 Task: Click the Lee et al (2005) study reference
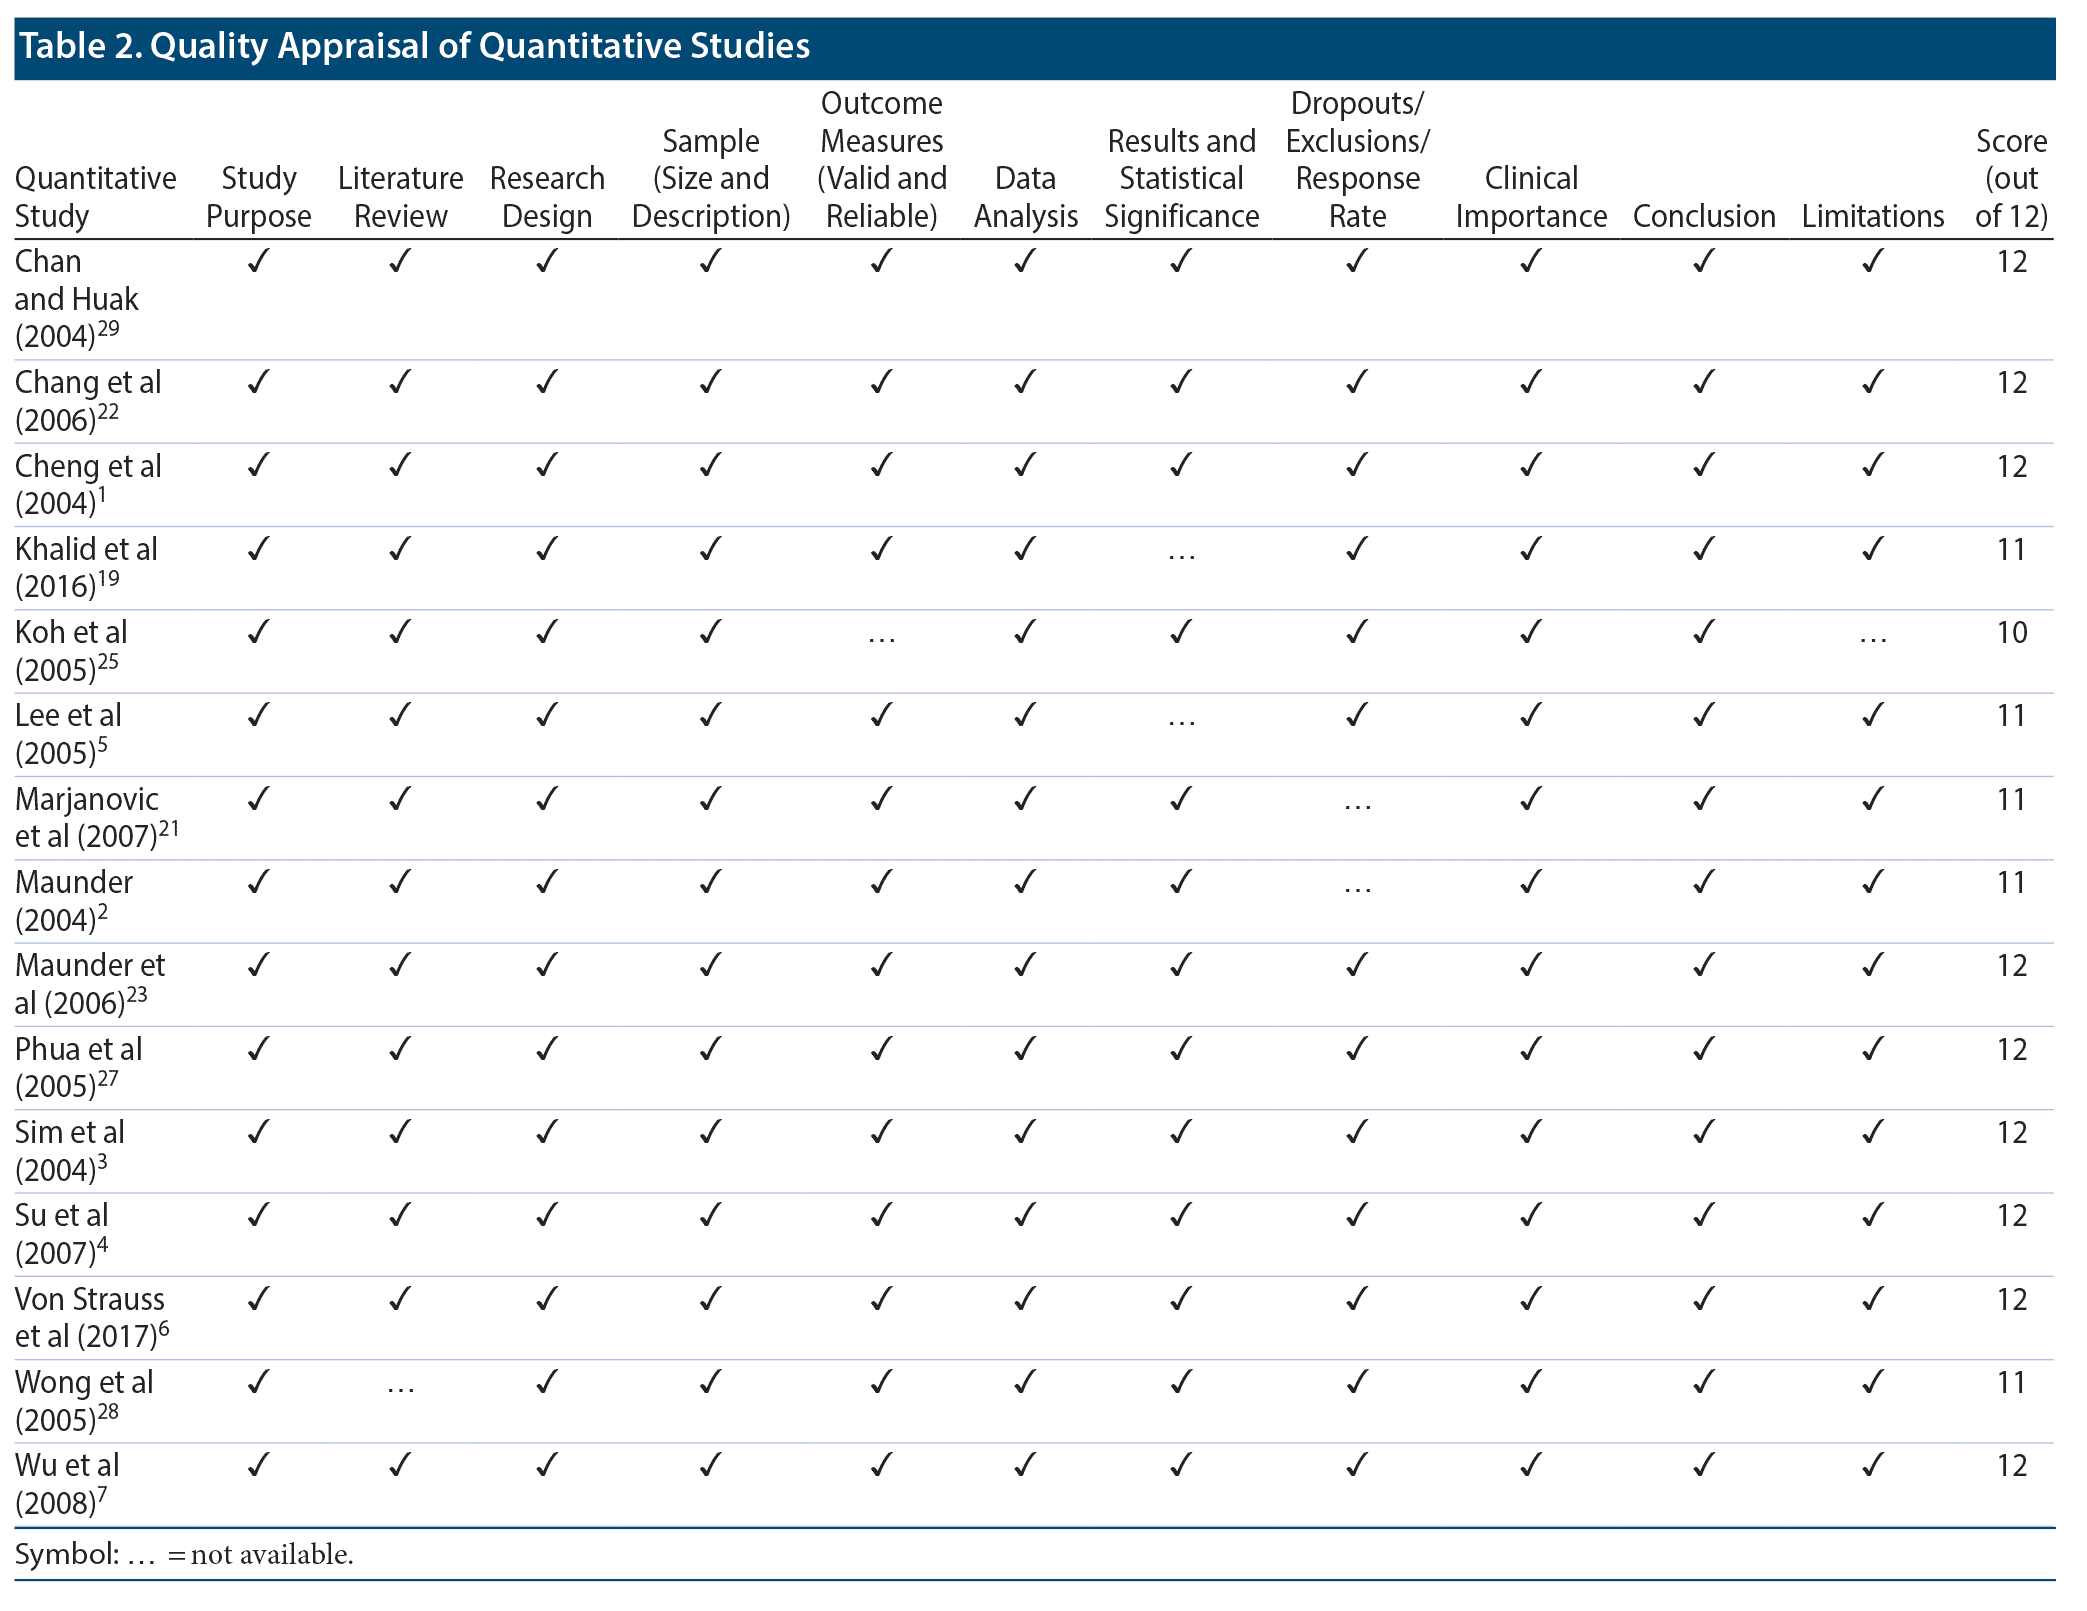(68, 733)
